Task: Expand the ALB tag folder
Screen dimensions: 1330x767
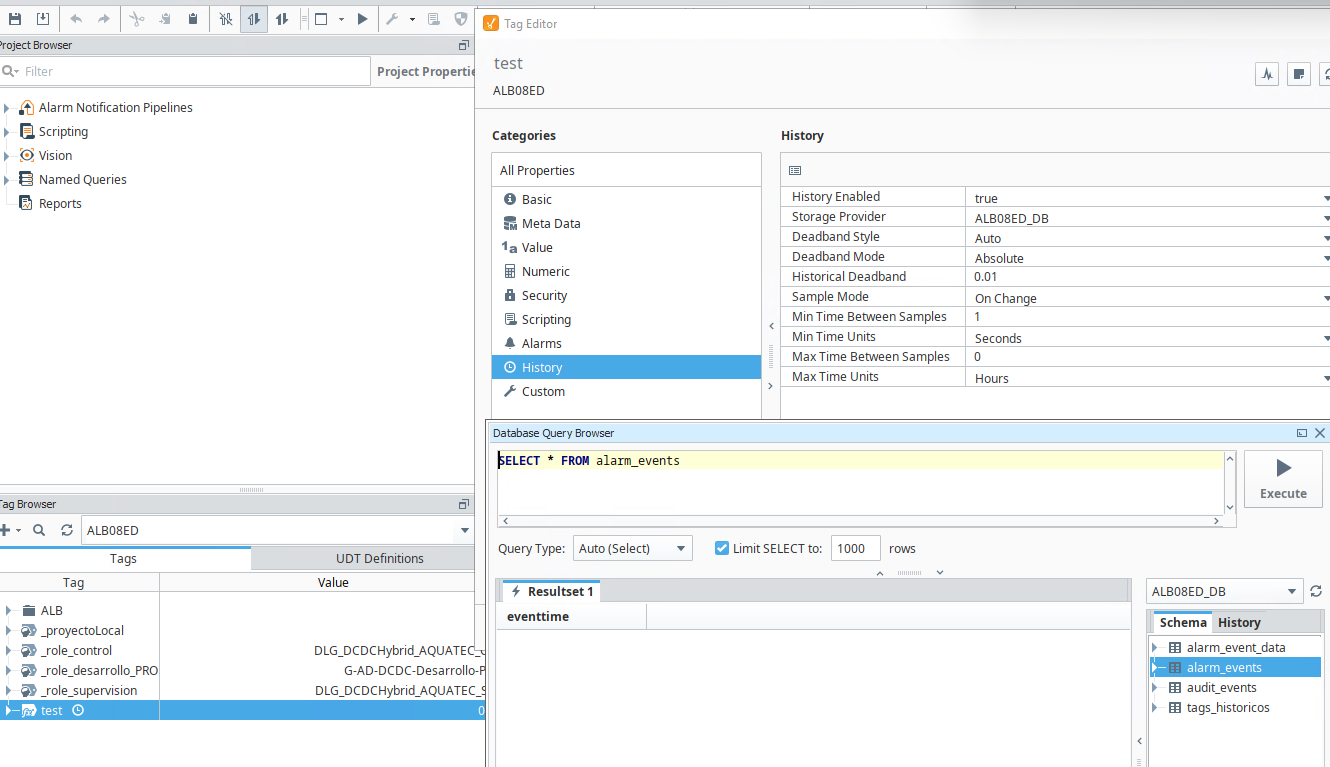Action: 8,611
